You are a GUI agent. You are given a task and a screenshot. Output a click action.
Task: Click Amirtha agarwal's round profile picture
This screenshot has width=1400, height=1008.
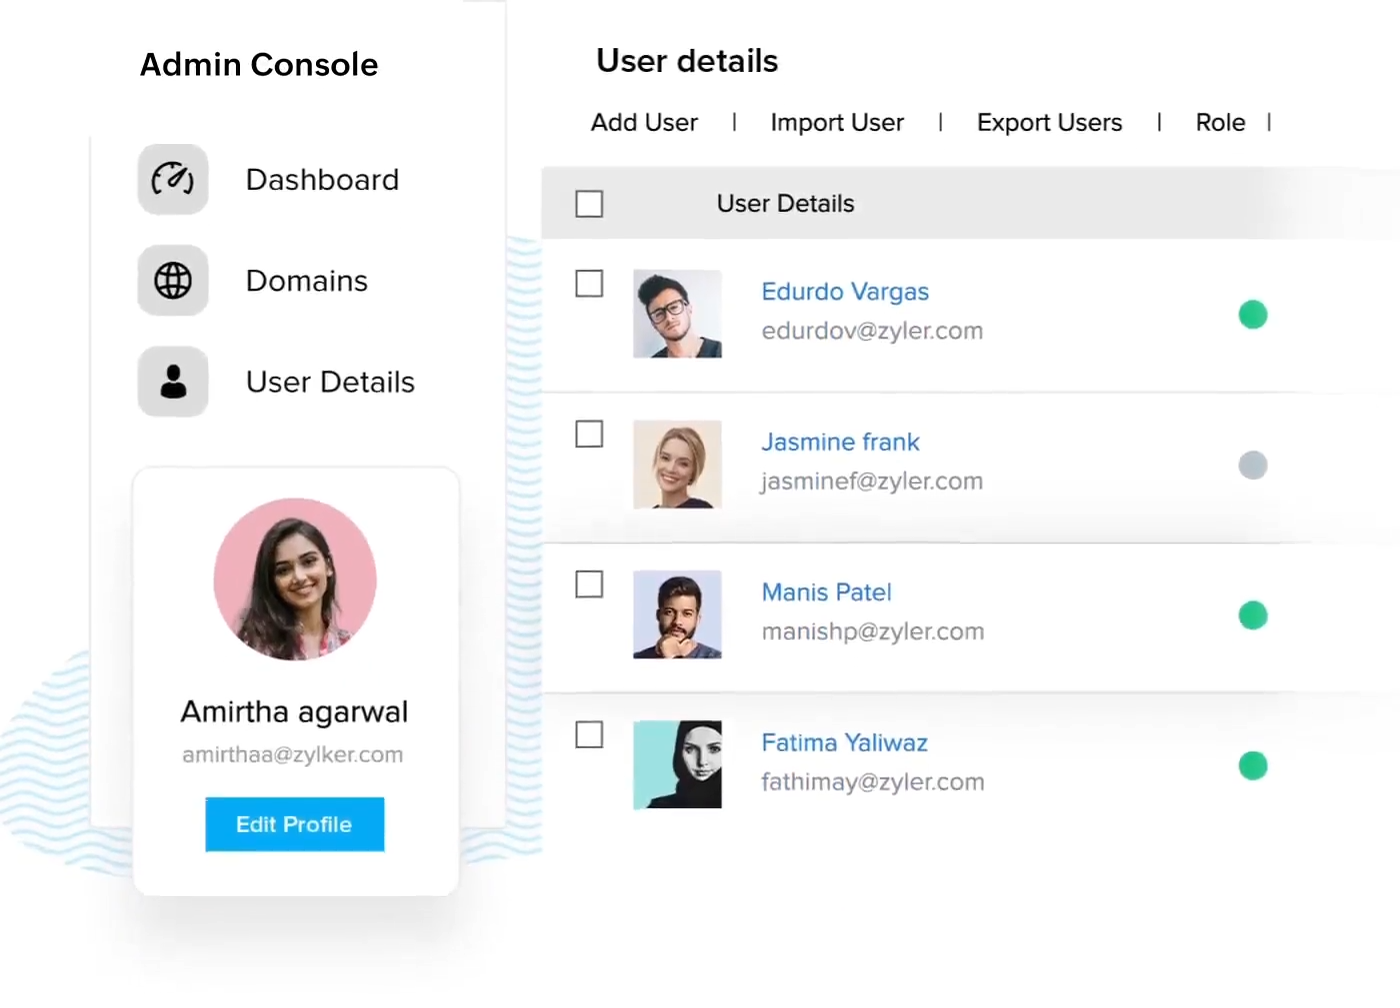click(295, 580)
